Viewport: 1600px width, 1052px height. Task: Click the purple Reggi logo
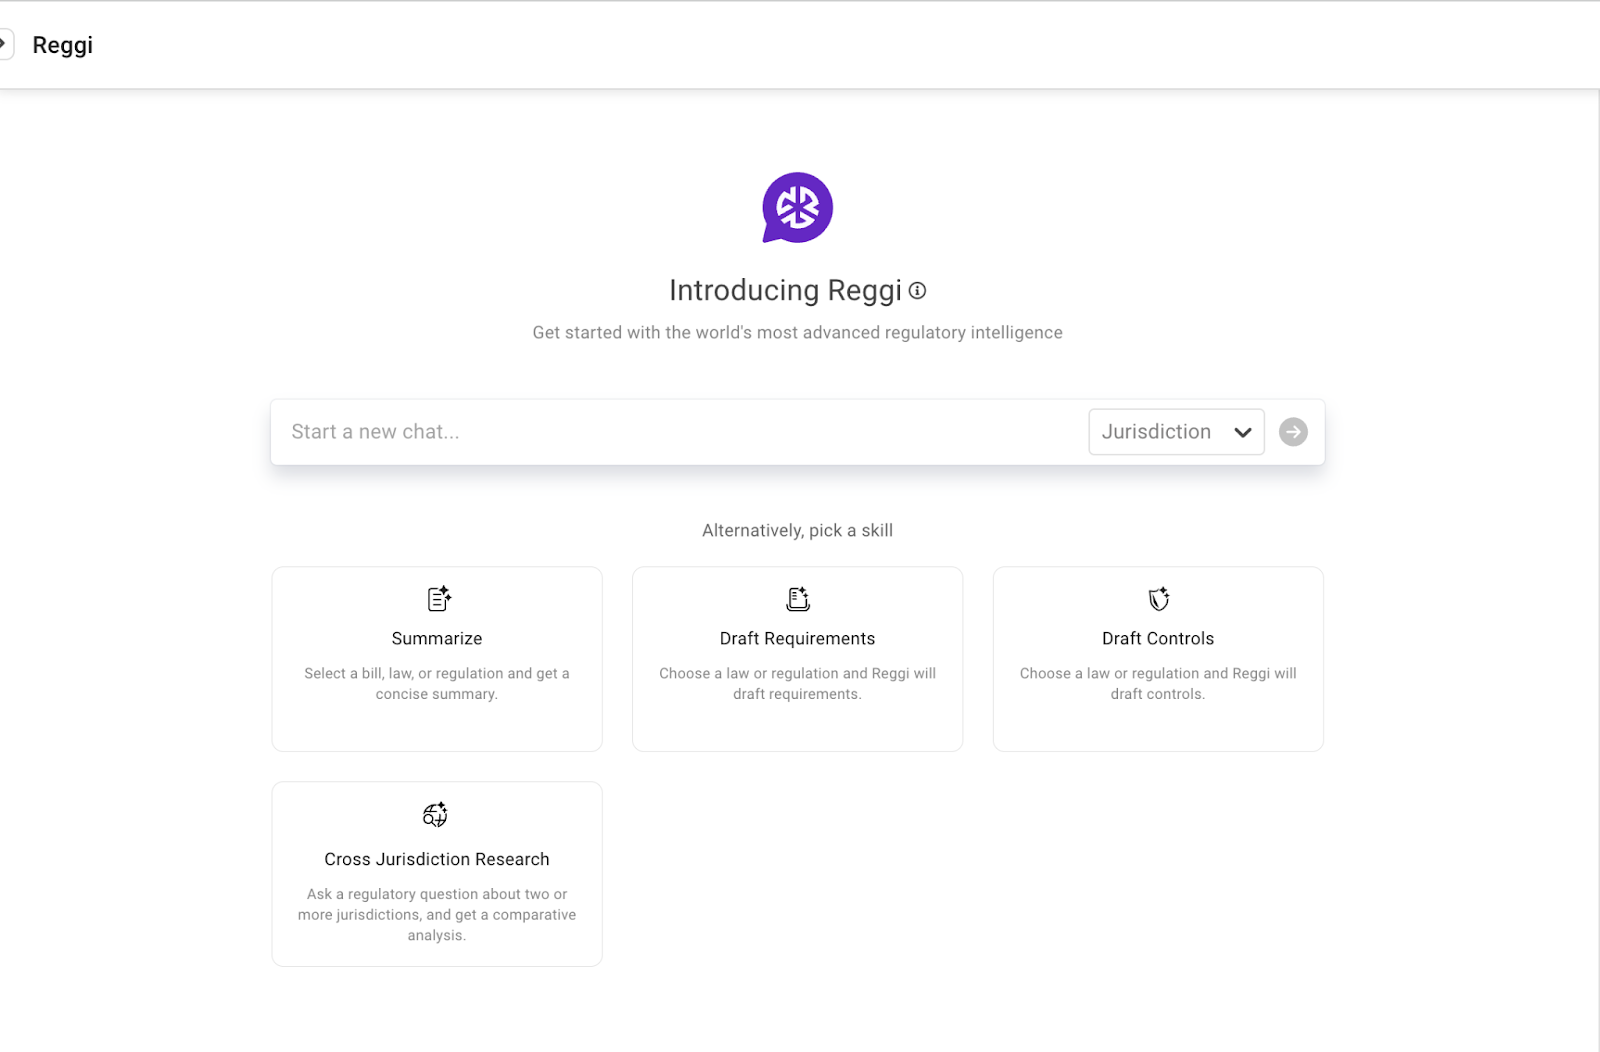click(797, 208)
